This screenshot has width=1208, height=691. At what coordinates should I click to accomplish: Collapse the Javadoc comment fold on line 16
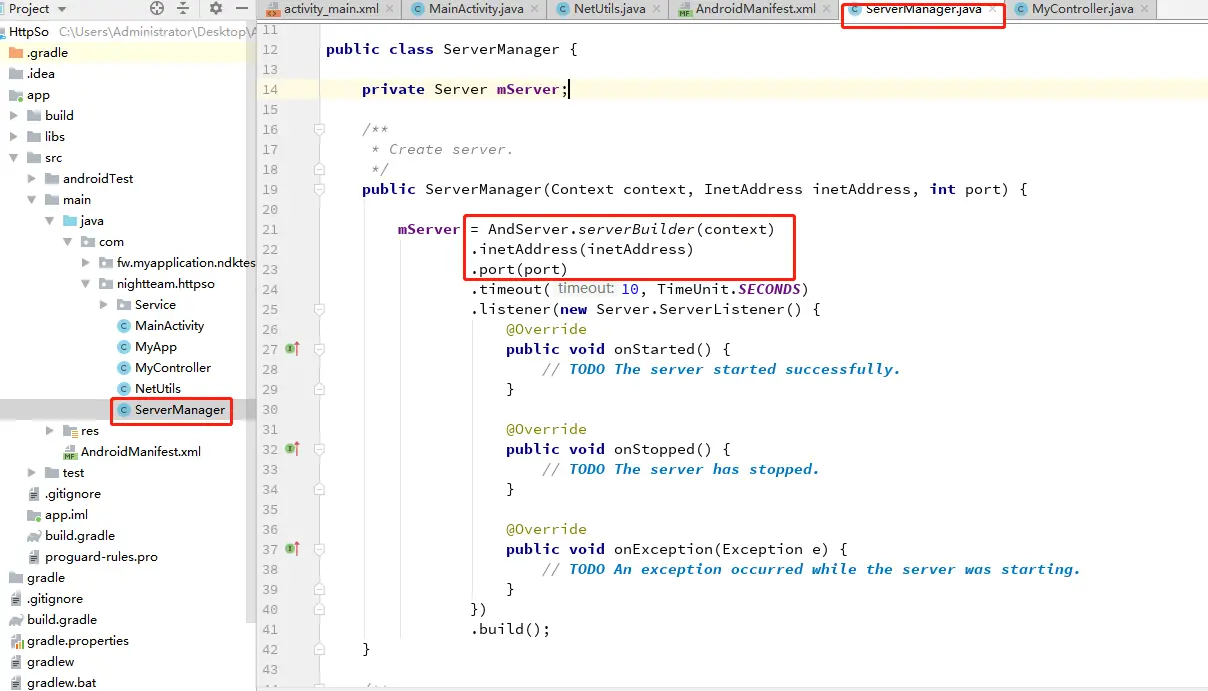coord(319,129)
